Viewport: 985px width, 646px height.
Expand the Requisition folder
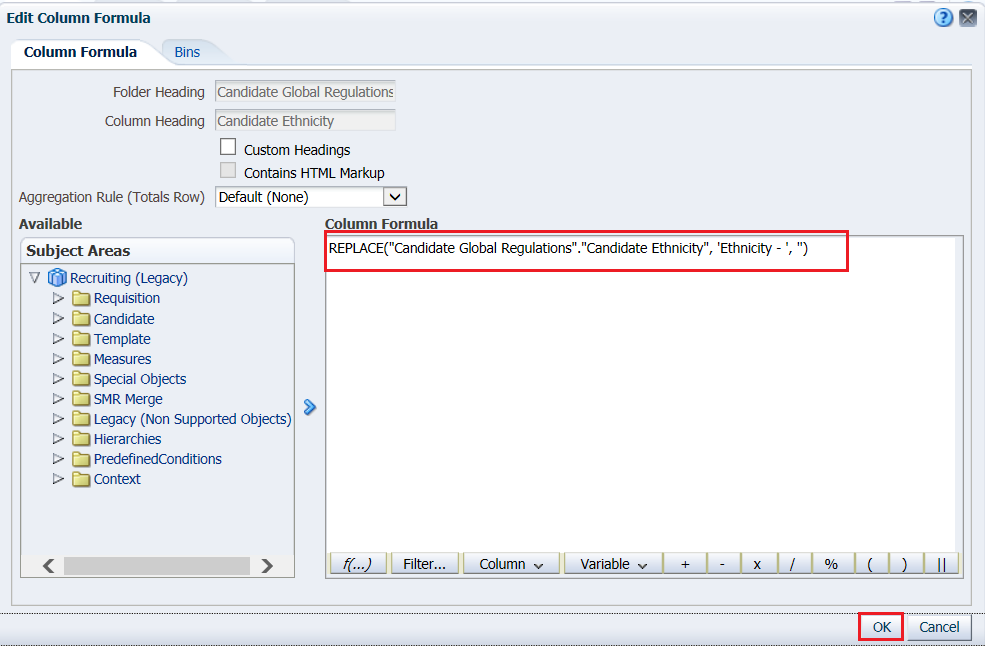click(58, 298)
